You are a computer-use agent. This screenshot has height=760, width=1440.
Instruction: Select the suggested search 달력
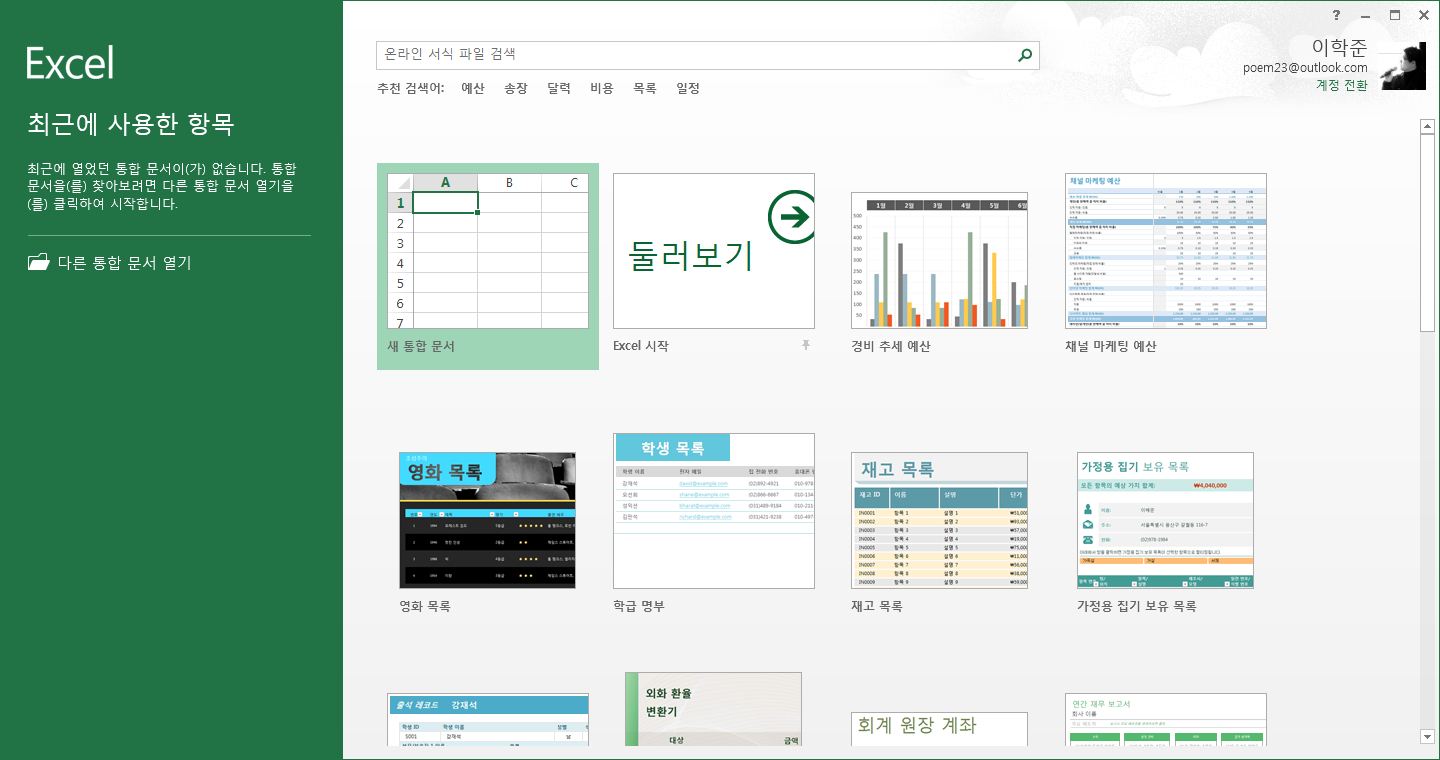pyautogui.click(x=559, y=88)
